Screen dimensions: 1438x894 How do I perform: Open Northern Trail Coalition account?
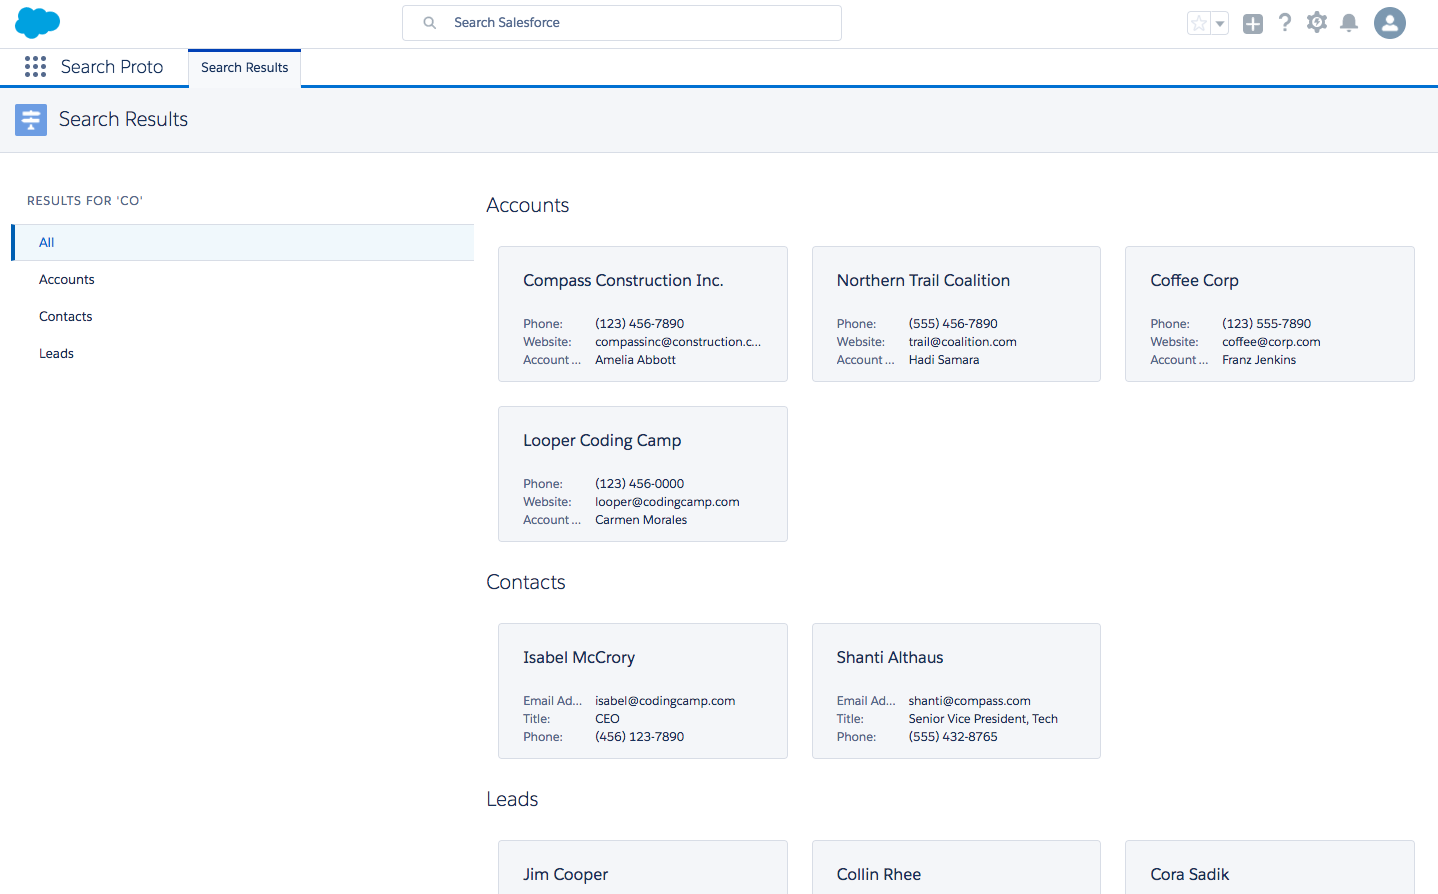pos(923,281)
